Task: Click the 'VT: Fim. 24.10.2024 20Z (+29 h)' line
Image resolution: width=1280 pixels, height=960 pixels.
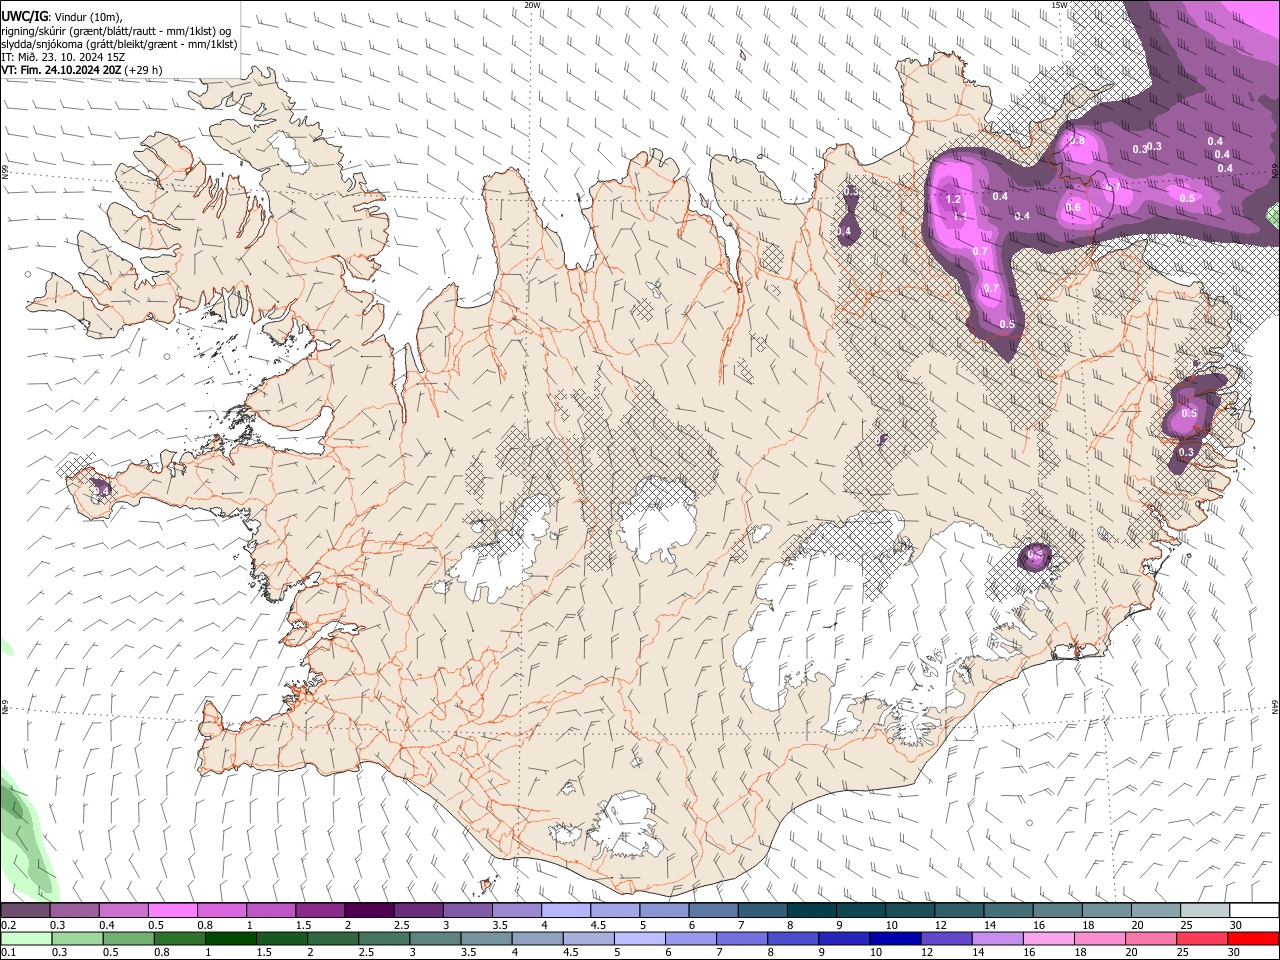Action: coord(82,70)
